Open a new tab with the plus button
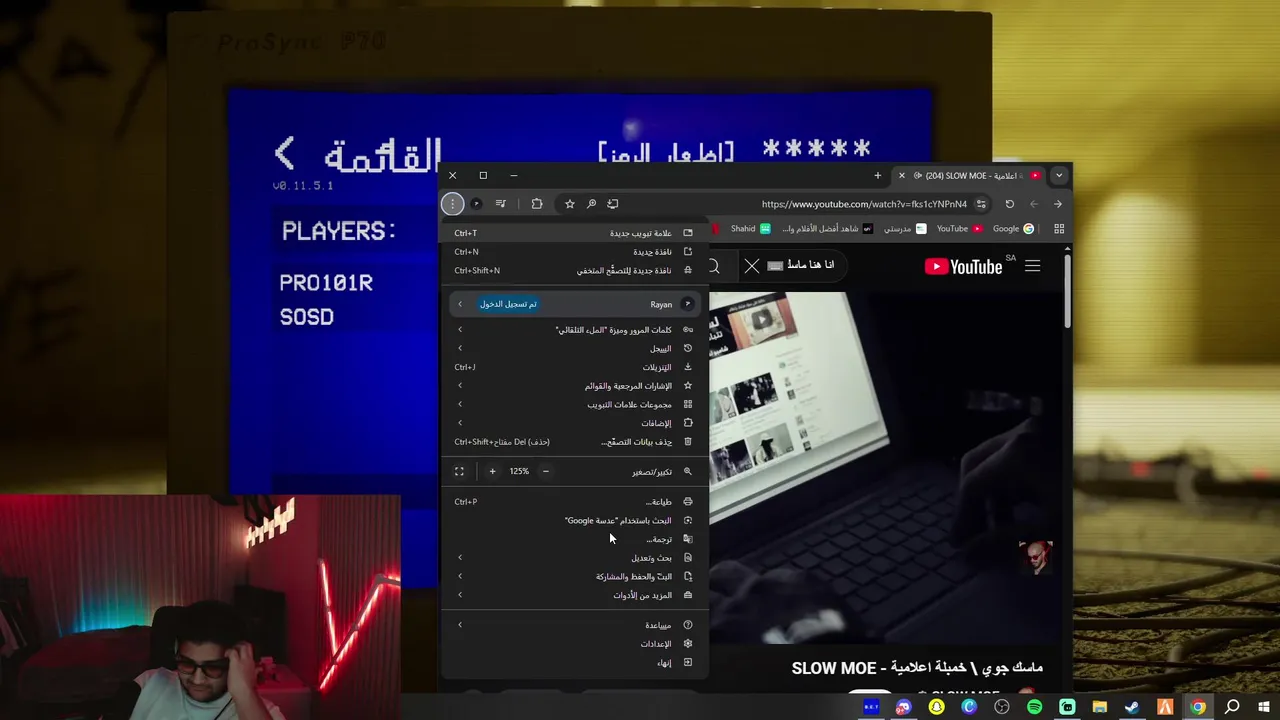The image size is (1280, 720). click(x=878, y=176)
